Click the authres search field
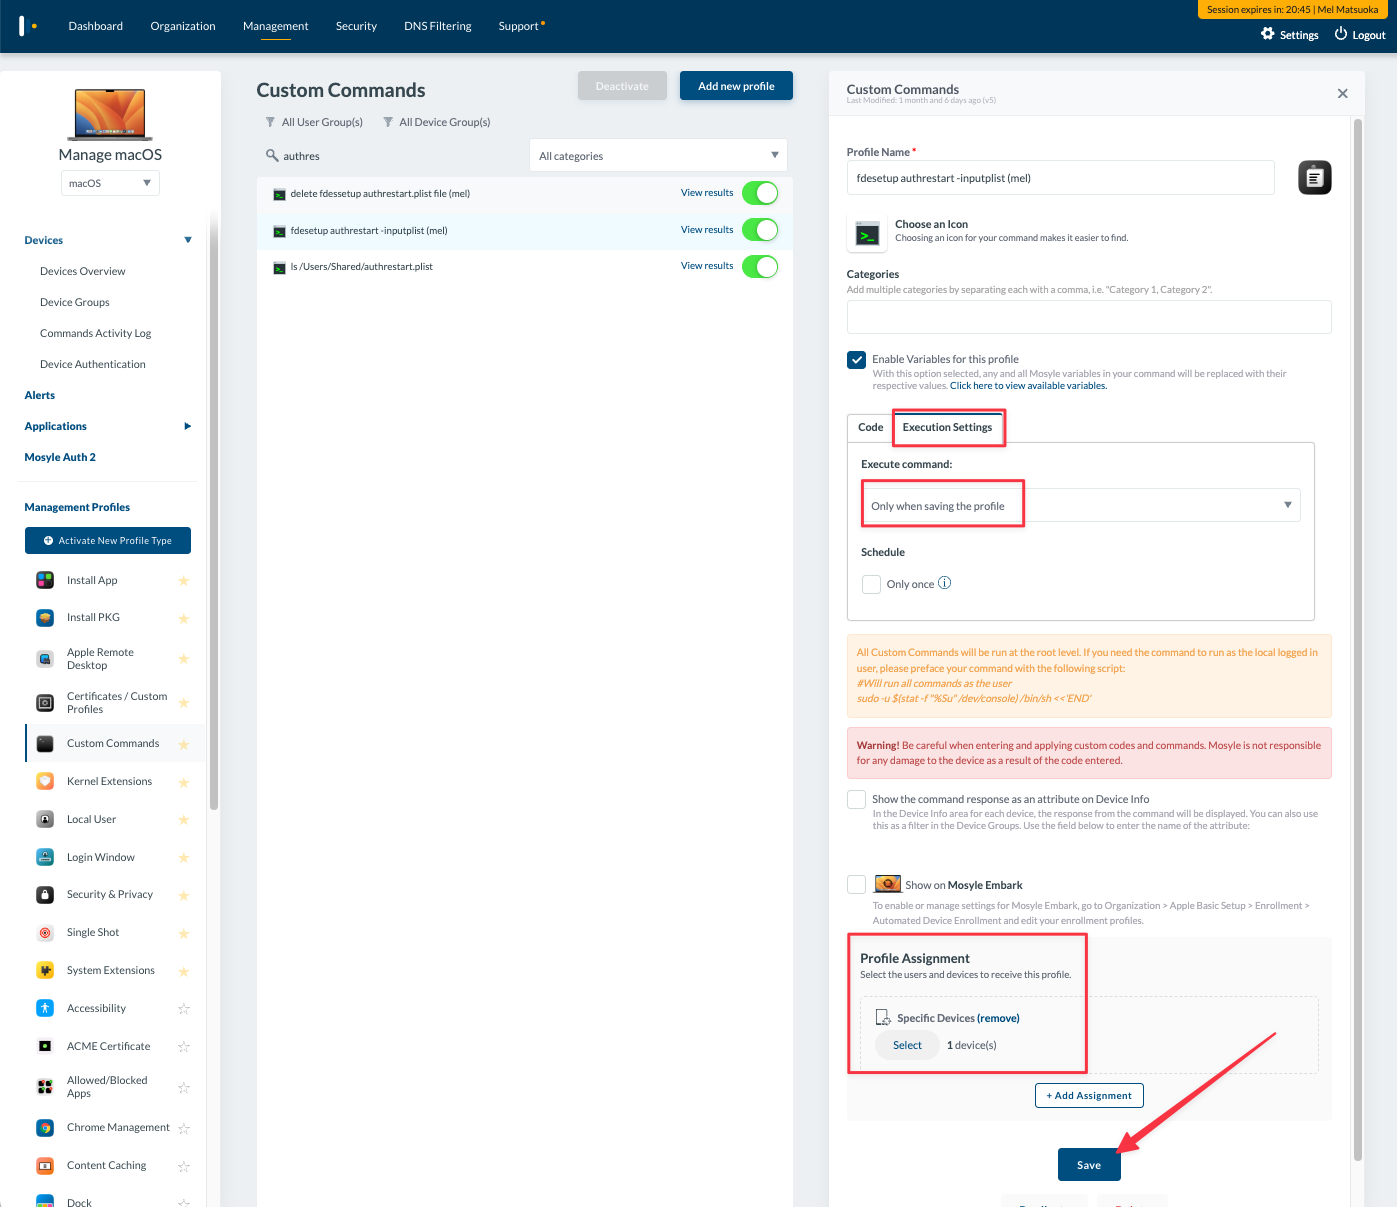The height and width of the screenshot is (1207, 1397). (x=392, y=156)
